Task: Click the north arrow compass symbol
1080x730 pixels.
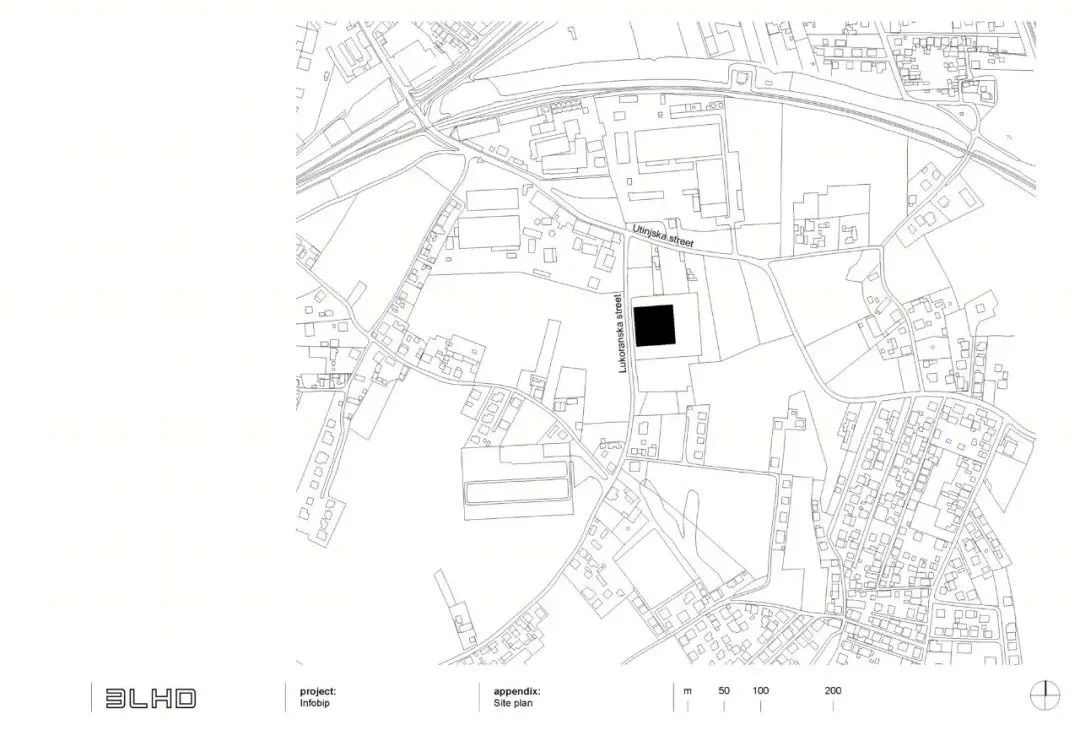Action: coord(1046,694)
